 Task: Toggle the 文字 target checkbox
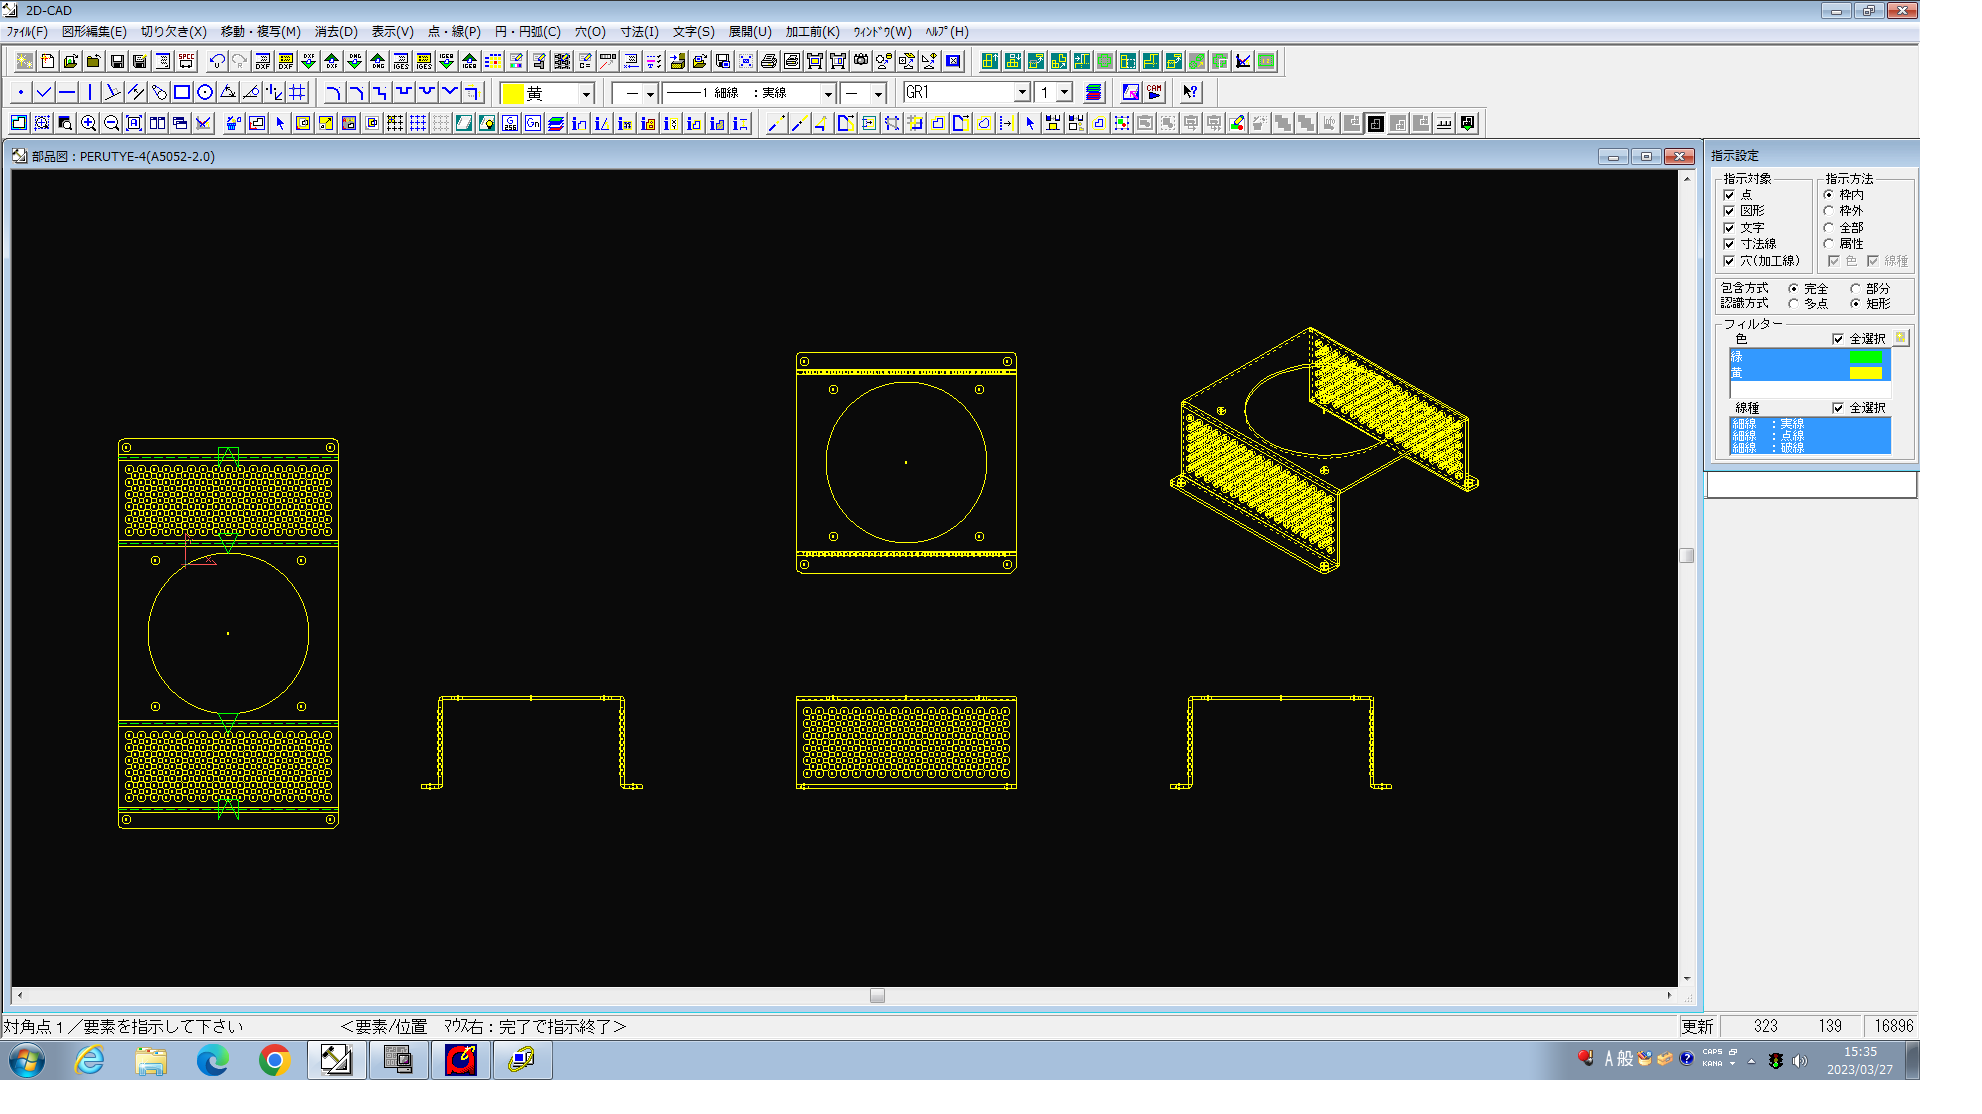point(1729,228)
